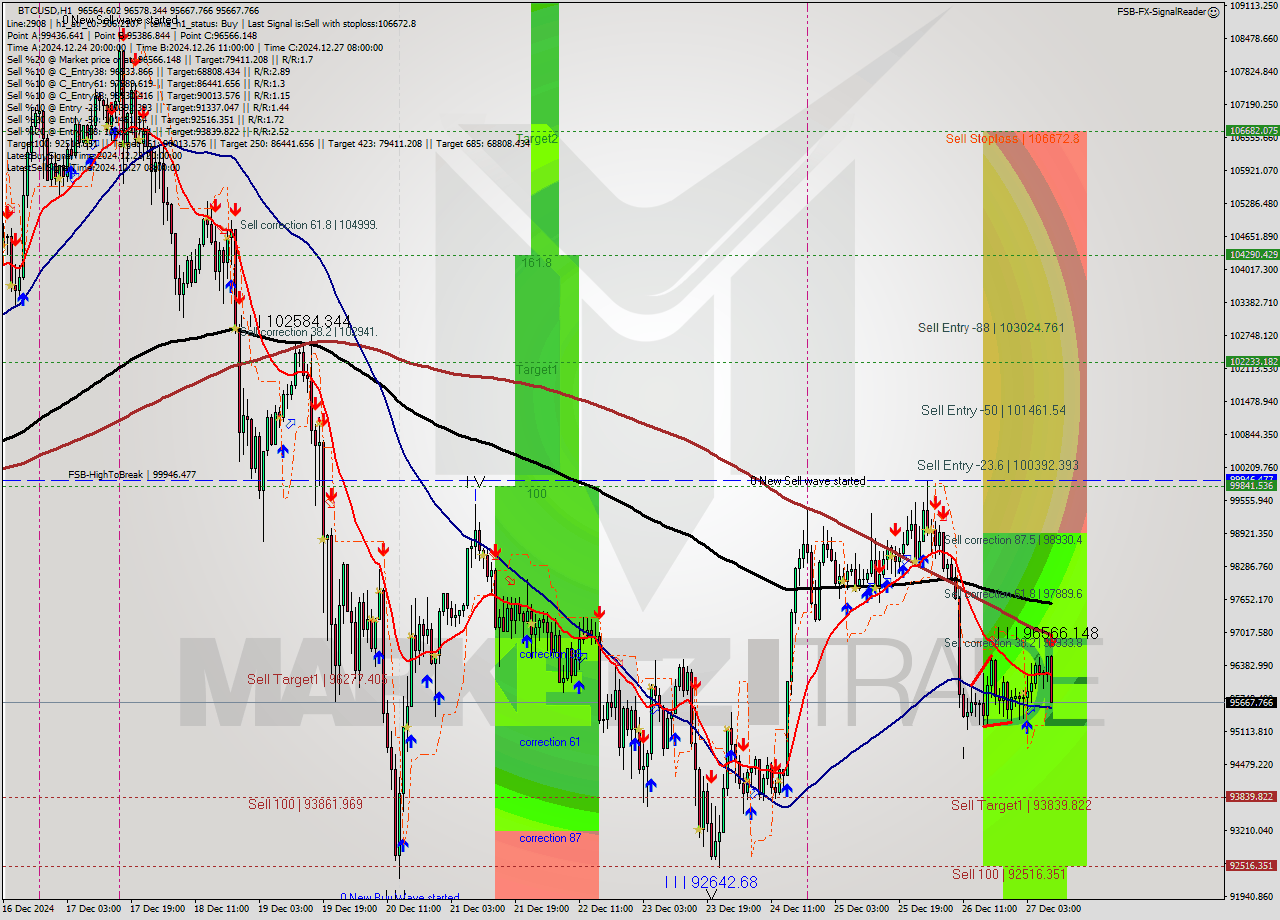Click the Target2 label on green bar
1280x920 pixels.
point(537,139)
